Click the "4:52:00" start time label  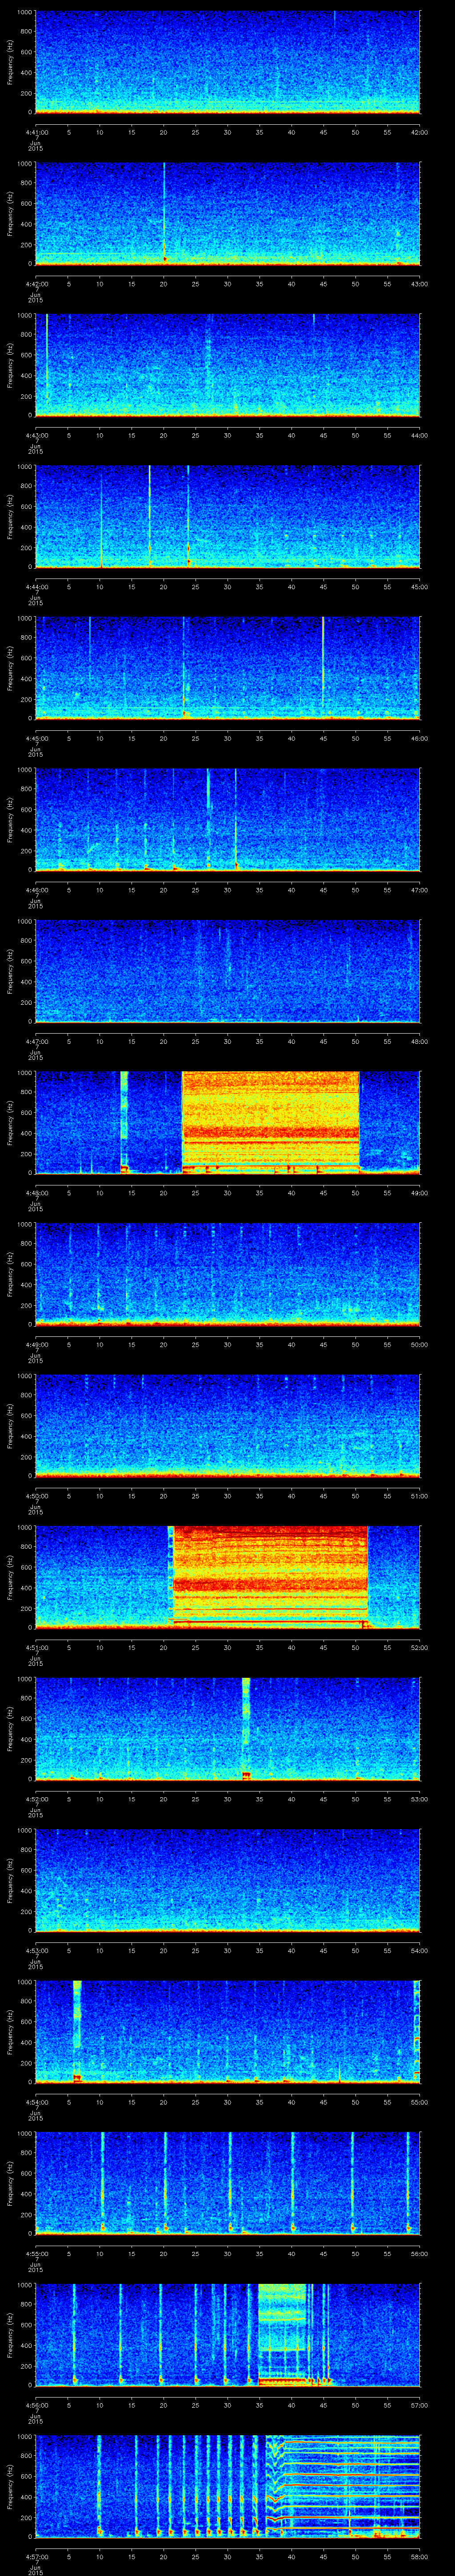pyautogui.click(x=36, y=1799)
